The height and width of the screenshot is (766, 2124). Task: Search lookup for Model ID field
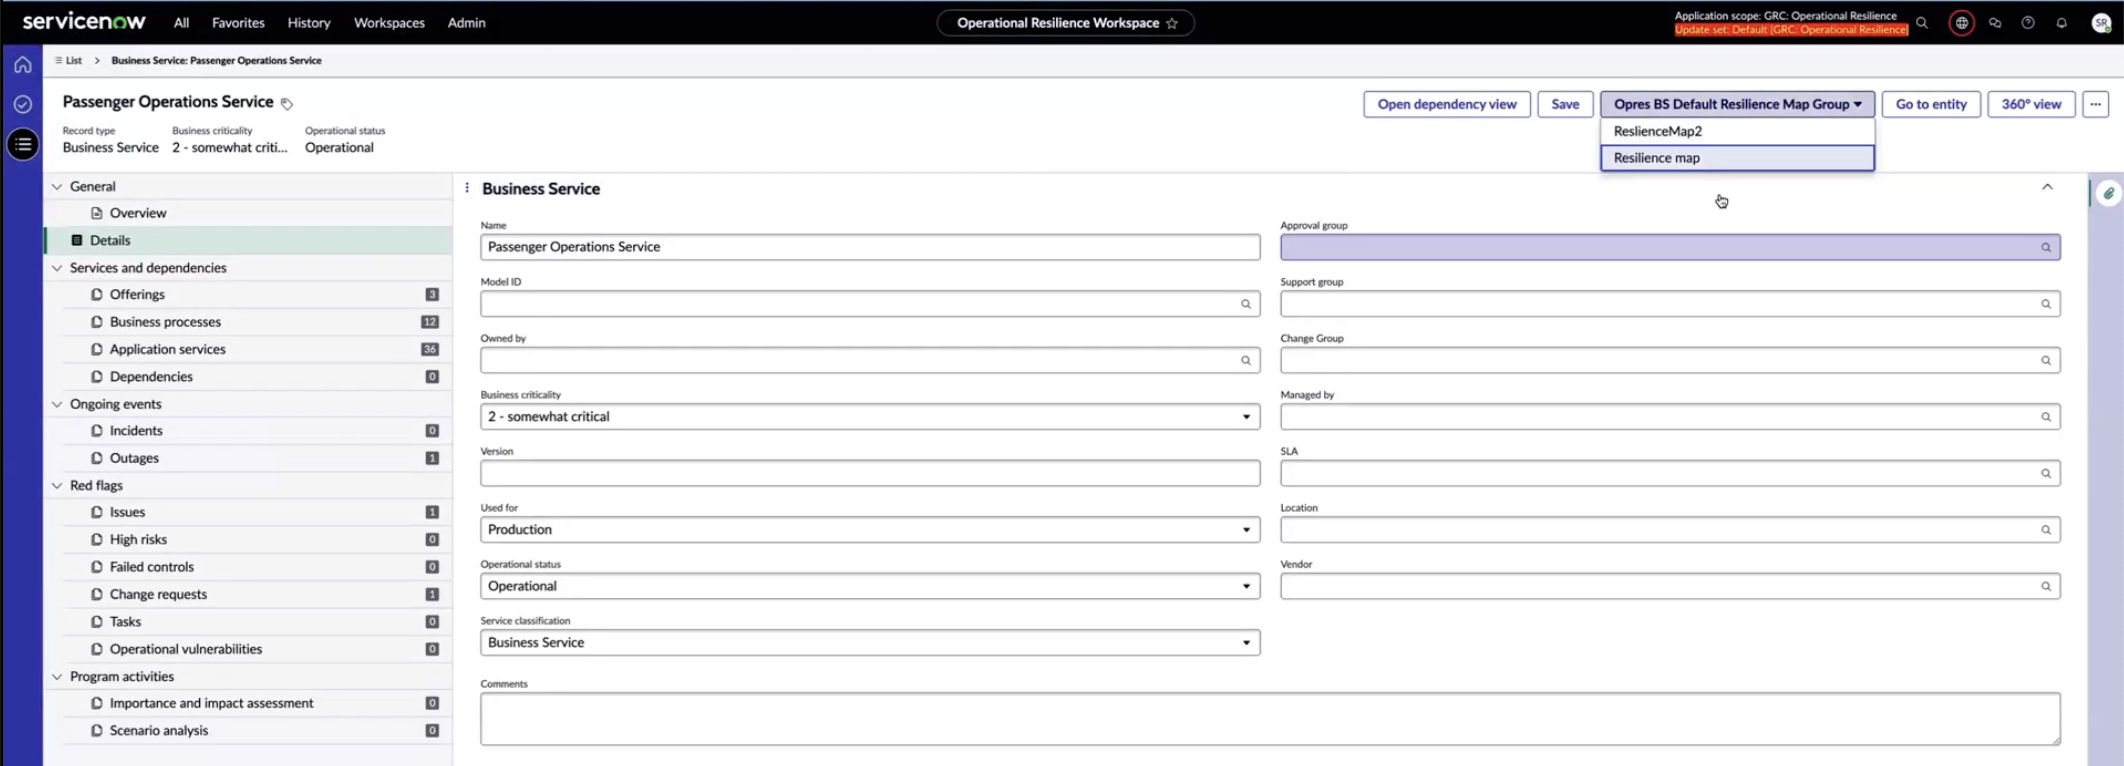click(x=1246, y=304)
